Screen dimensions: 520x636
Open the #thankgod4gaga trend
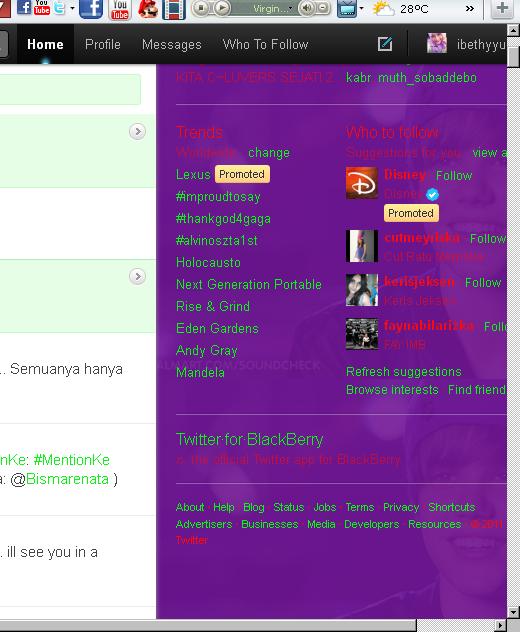click(223, 219)
